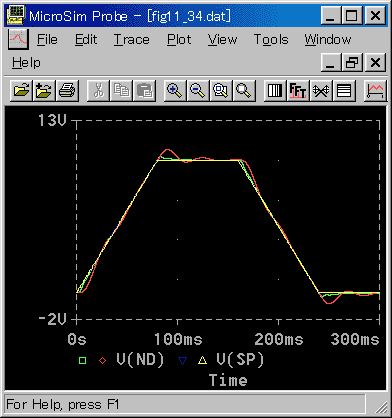Viewport: 392px width, 418px height.
Task: Click the 300ms X-axis label
Action: click(355, 339)
